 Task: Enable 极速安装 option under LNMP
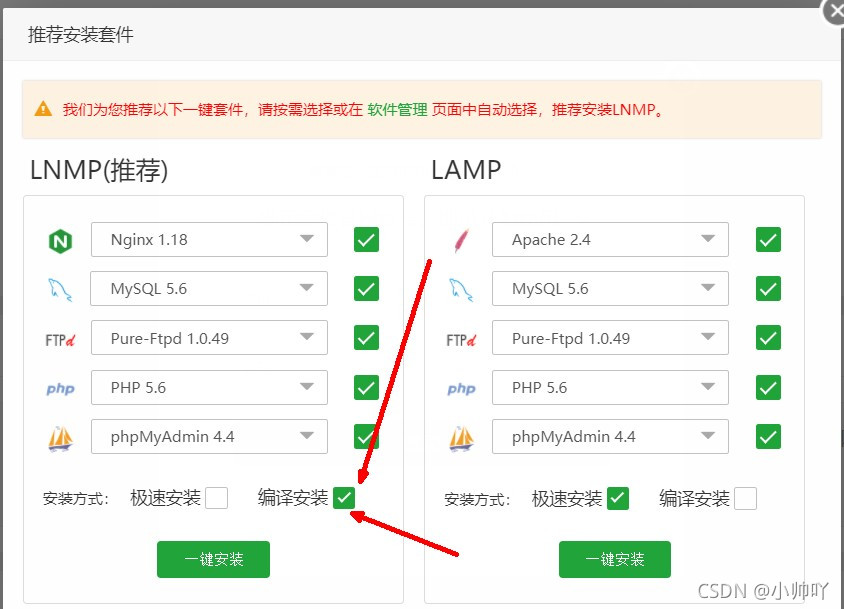(x=216, y=498)
